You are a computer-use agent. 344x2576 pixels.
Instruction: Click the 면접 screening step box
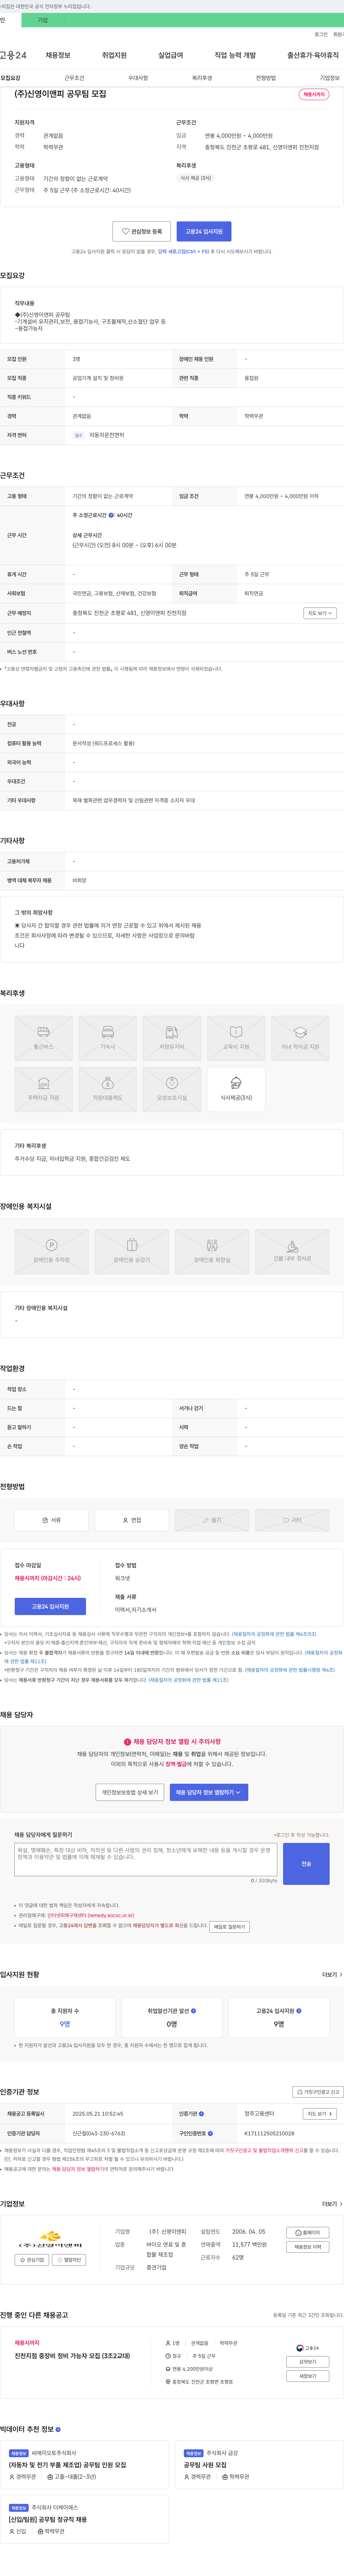click(x=132, y=1520)
